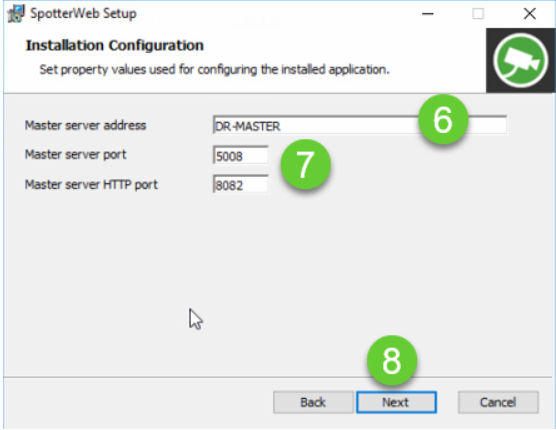Click the 'Set property values' description text
Viewport: 556px width, 430px height.
(x=214, y=69)
